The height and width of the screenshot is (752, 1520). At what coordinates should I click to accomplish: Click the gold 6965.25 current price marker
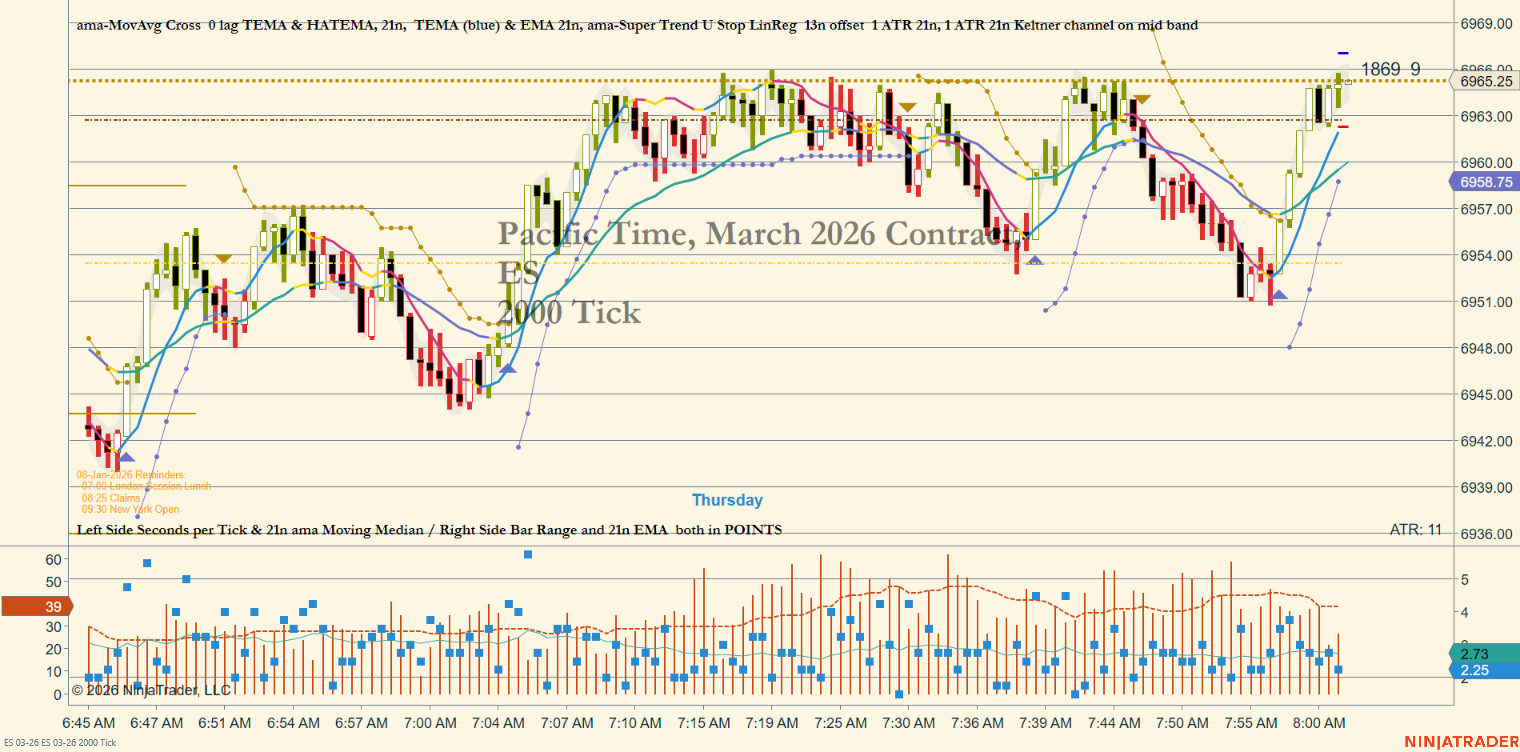1484,81
